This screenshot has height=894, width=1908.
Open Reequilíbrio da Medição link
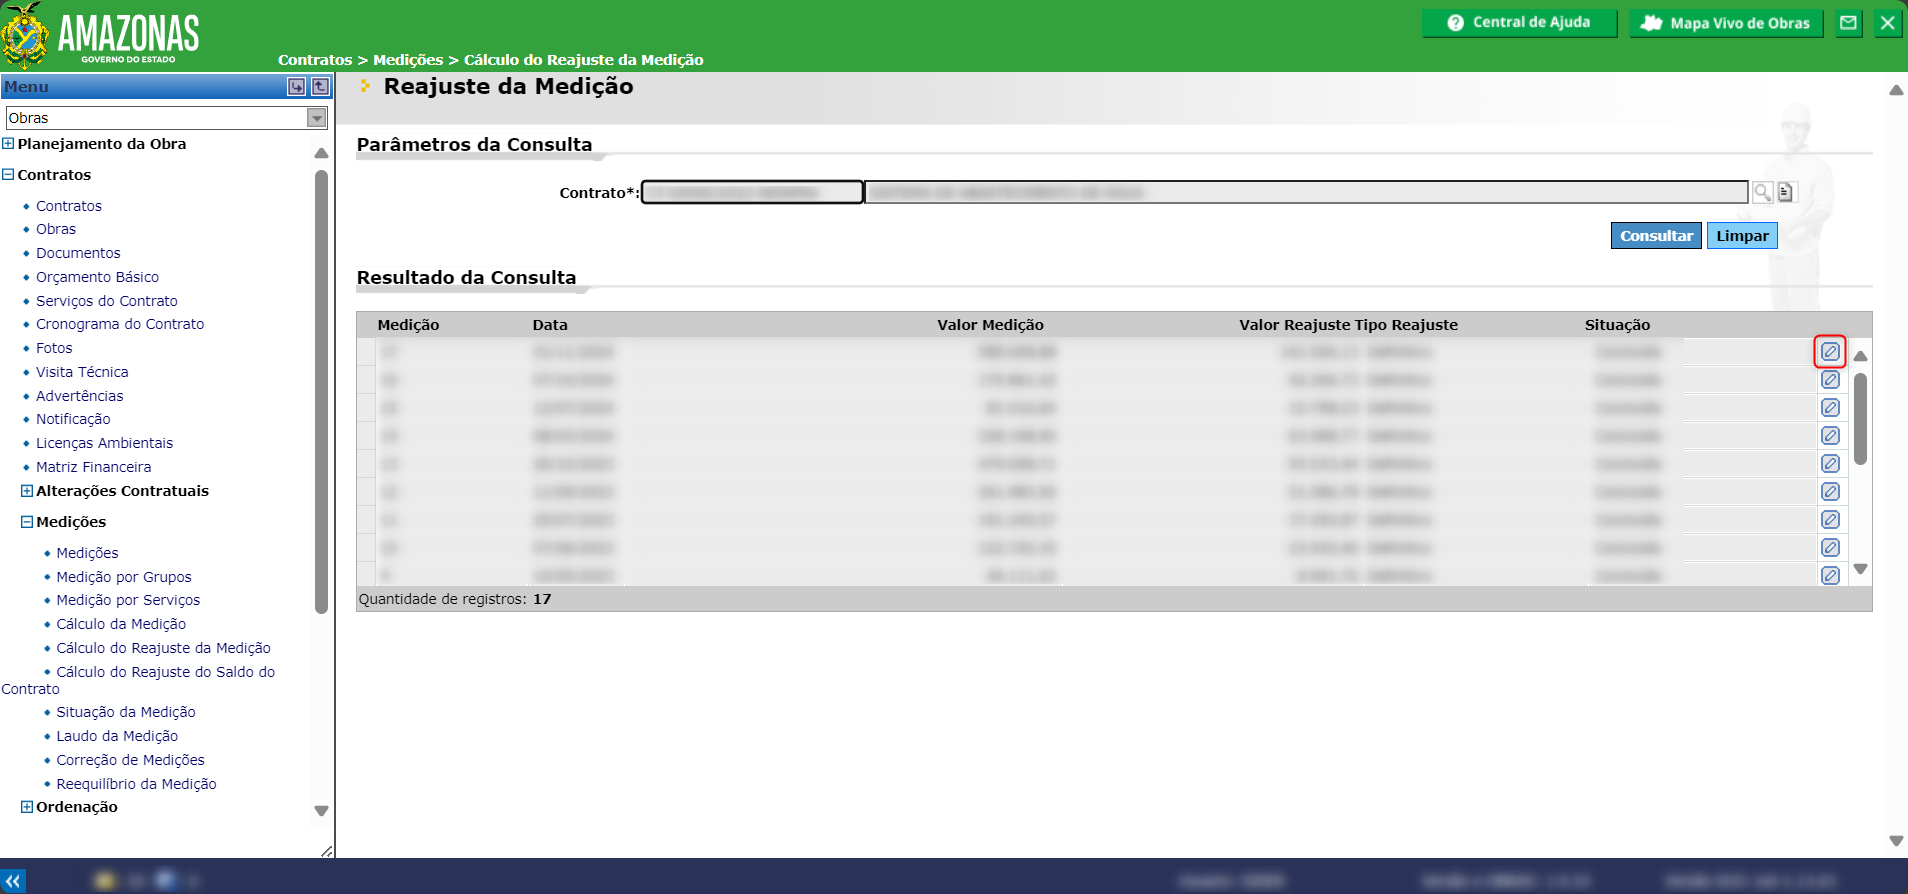[136, 784]
